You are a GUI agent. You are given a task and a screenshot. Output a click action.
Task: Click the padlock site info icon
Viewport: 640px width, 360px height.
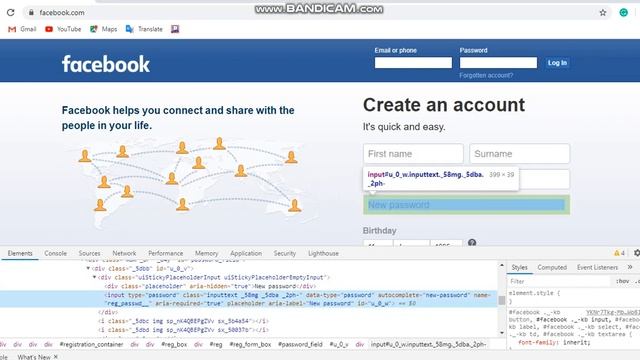tap(31, 13)
